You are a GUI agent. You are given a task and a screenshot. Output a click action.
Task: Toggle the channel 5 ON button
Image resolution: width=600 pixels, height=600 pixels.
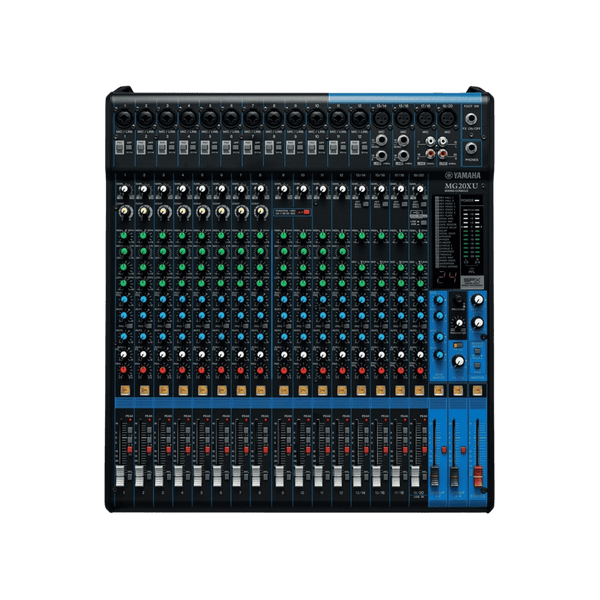tap(202, 390)
